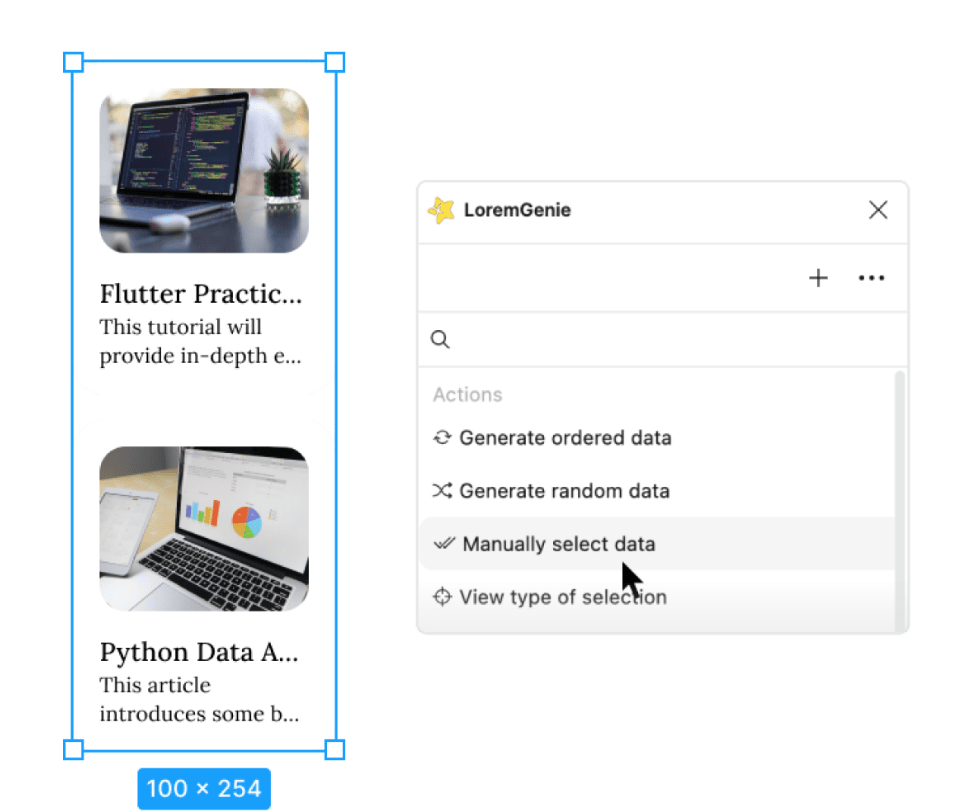Screen dimensions: 980x812
Task: Click the magnifying glass search icon
Action: [x=440, y=339]
